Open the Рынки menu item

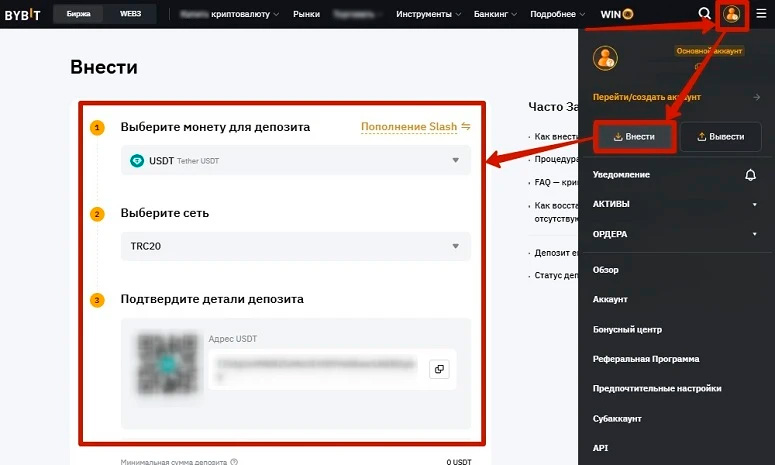[x=307, y=14]
